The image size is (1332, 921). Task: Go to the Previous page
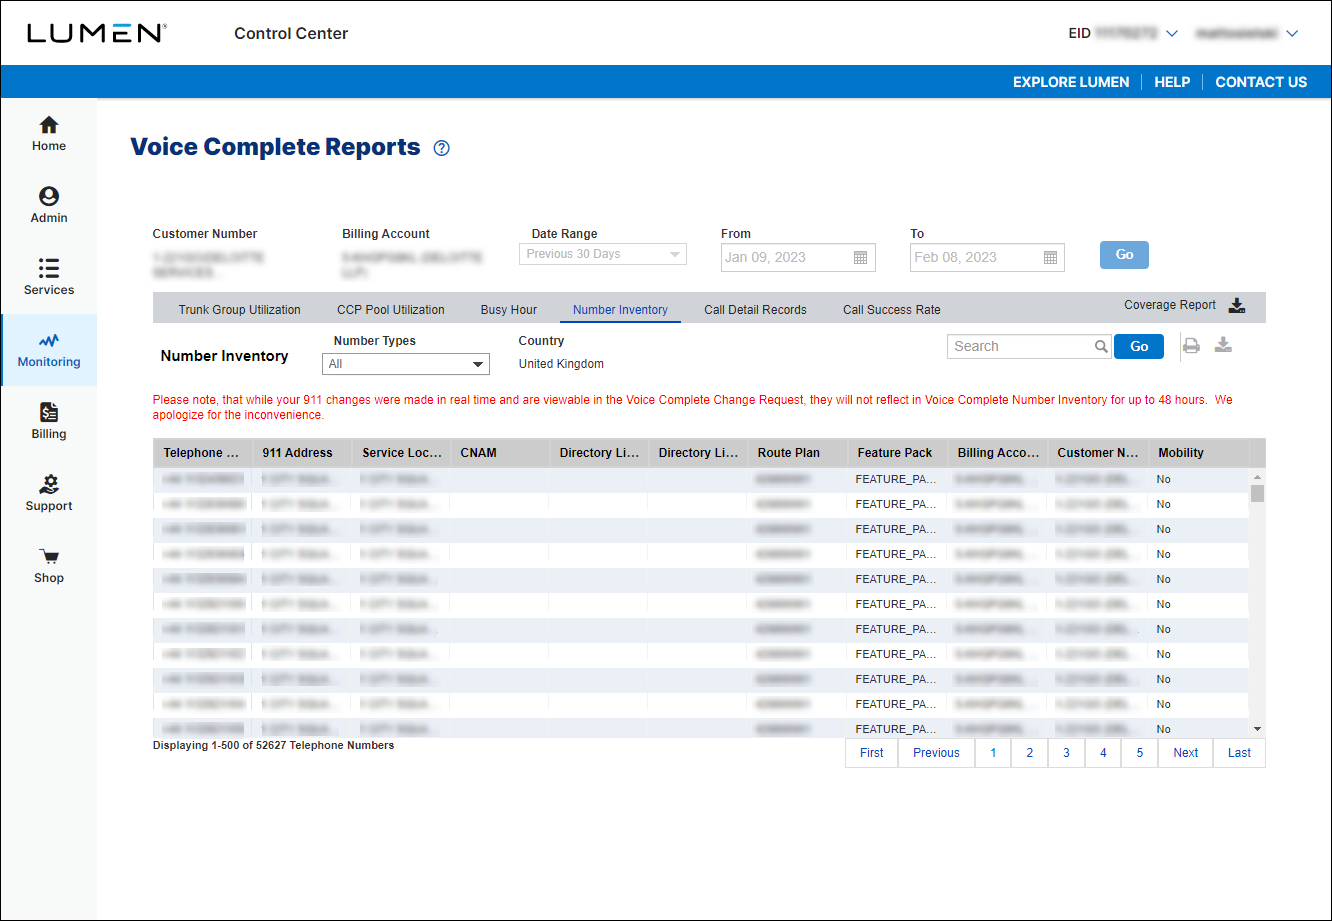tap(936, 753)
